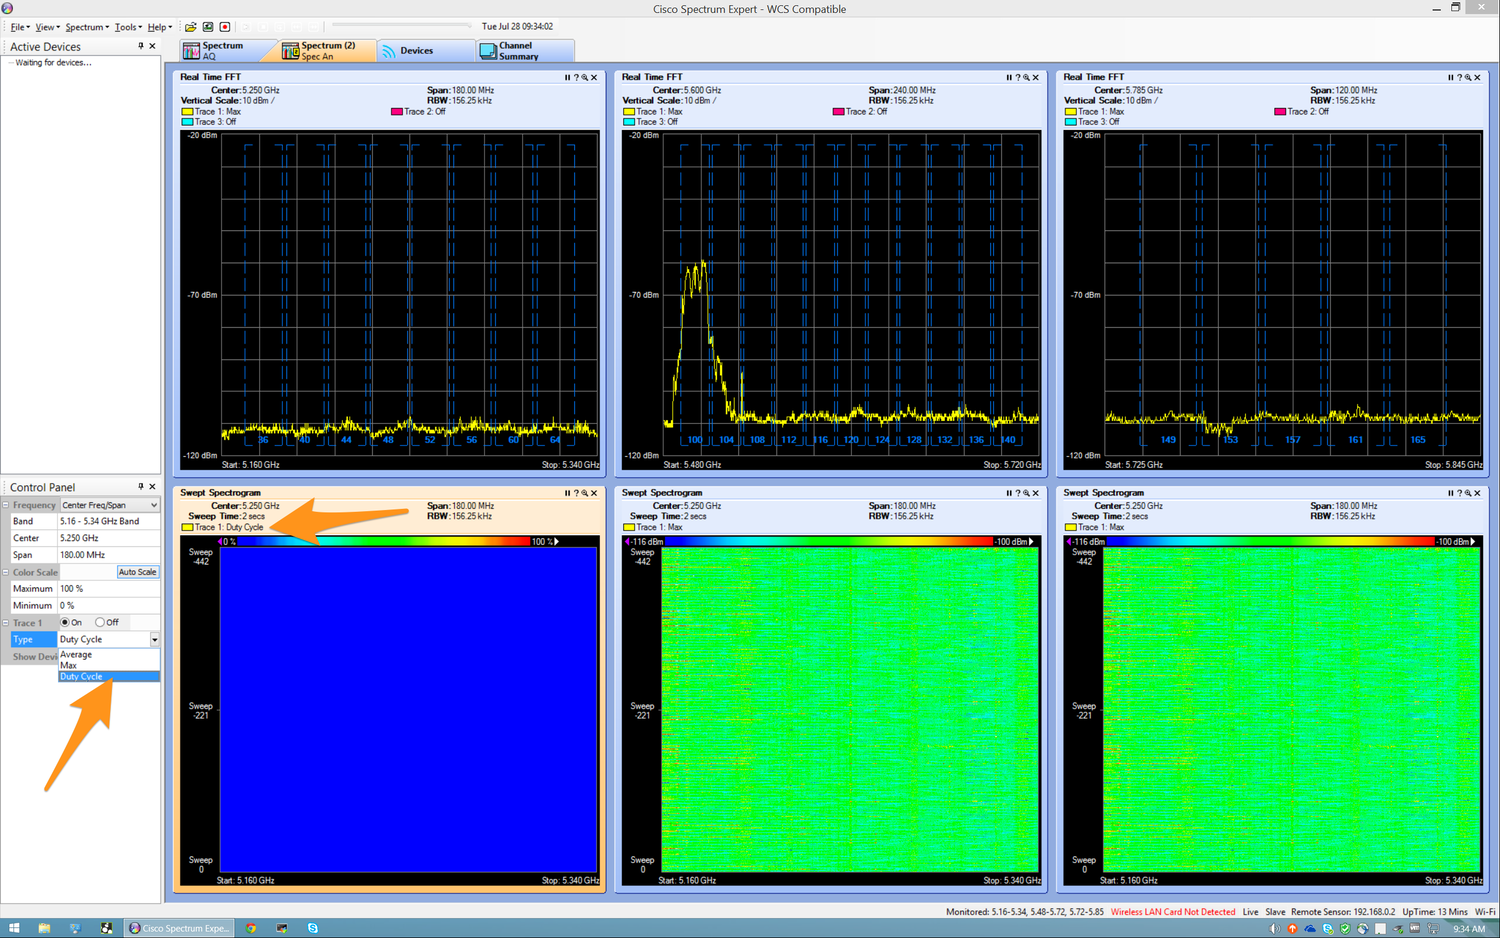The image size is (1500, 938).
Task: Open the Frequency mode Center Freq/Span dropdown
Action: 109,505
